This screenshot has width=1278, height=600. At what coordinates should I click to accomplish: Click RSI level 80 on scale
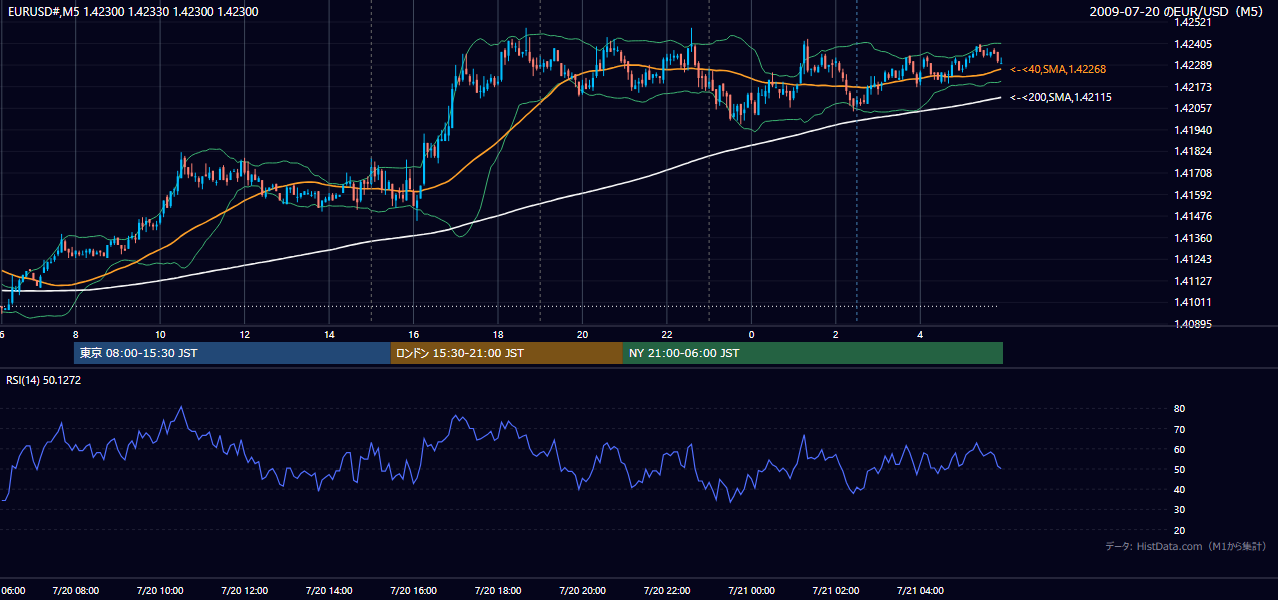pyautogui.click(x=1180, y=409)
